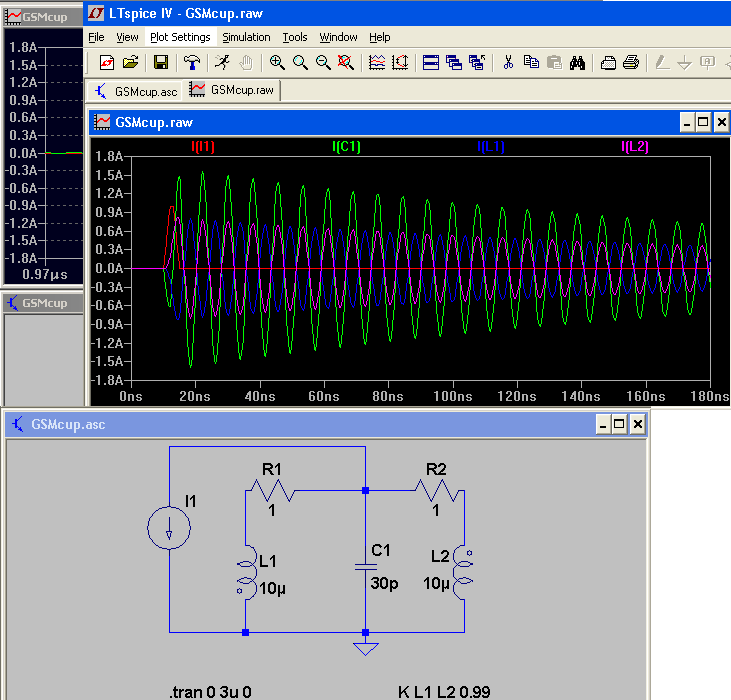Click the New Schematic toolbar icon
Viewport: 731px width, 700px height.
point(106,63)
